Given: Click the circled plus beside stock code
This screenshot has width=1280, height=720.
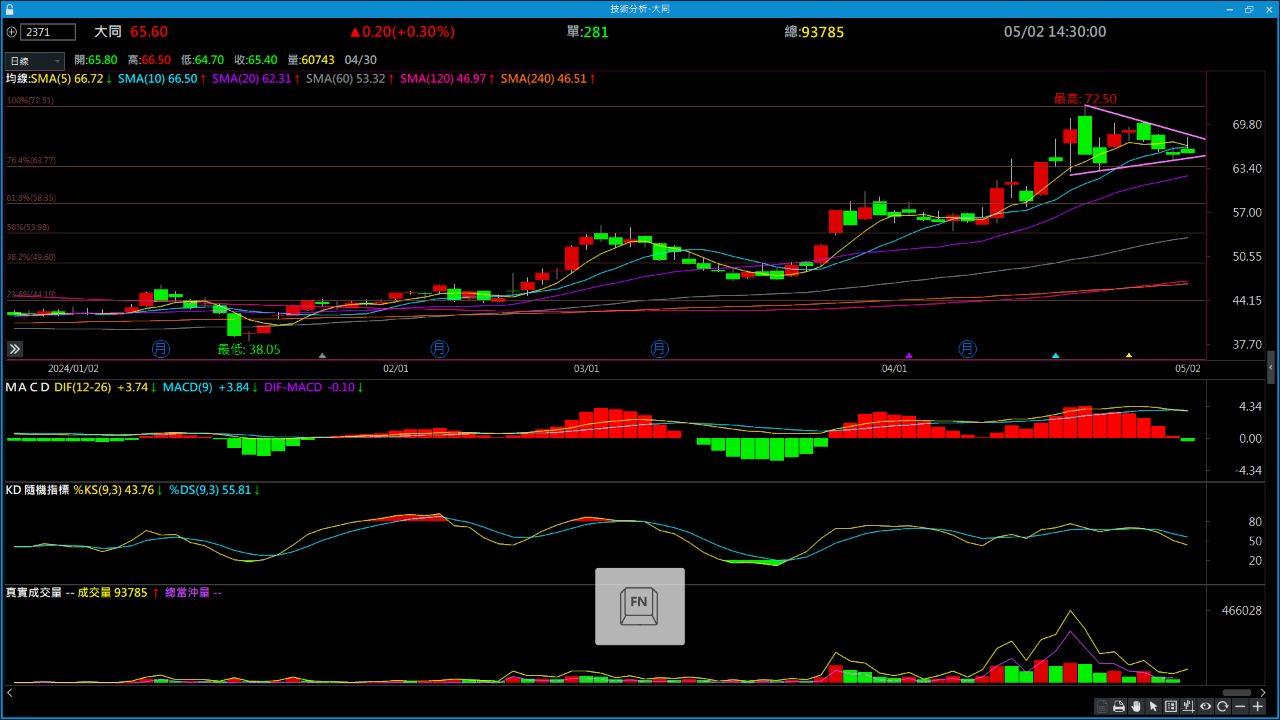Looking at the screenshot, I should [x=11, y=32].
